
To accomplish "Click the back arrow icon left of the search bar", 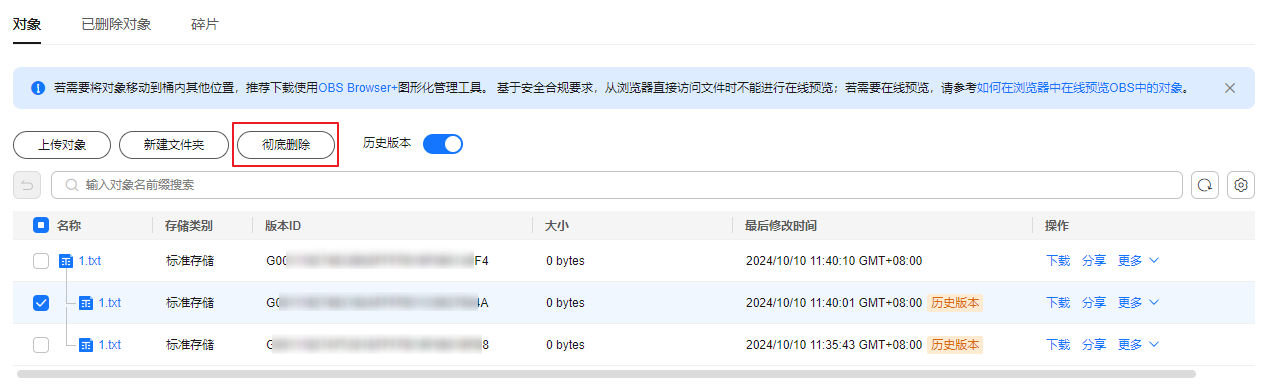I will [27, 185].
